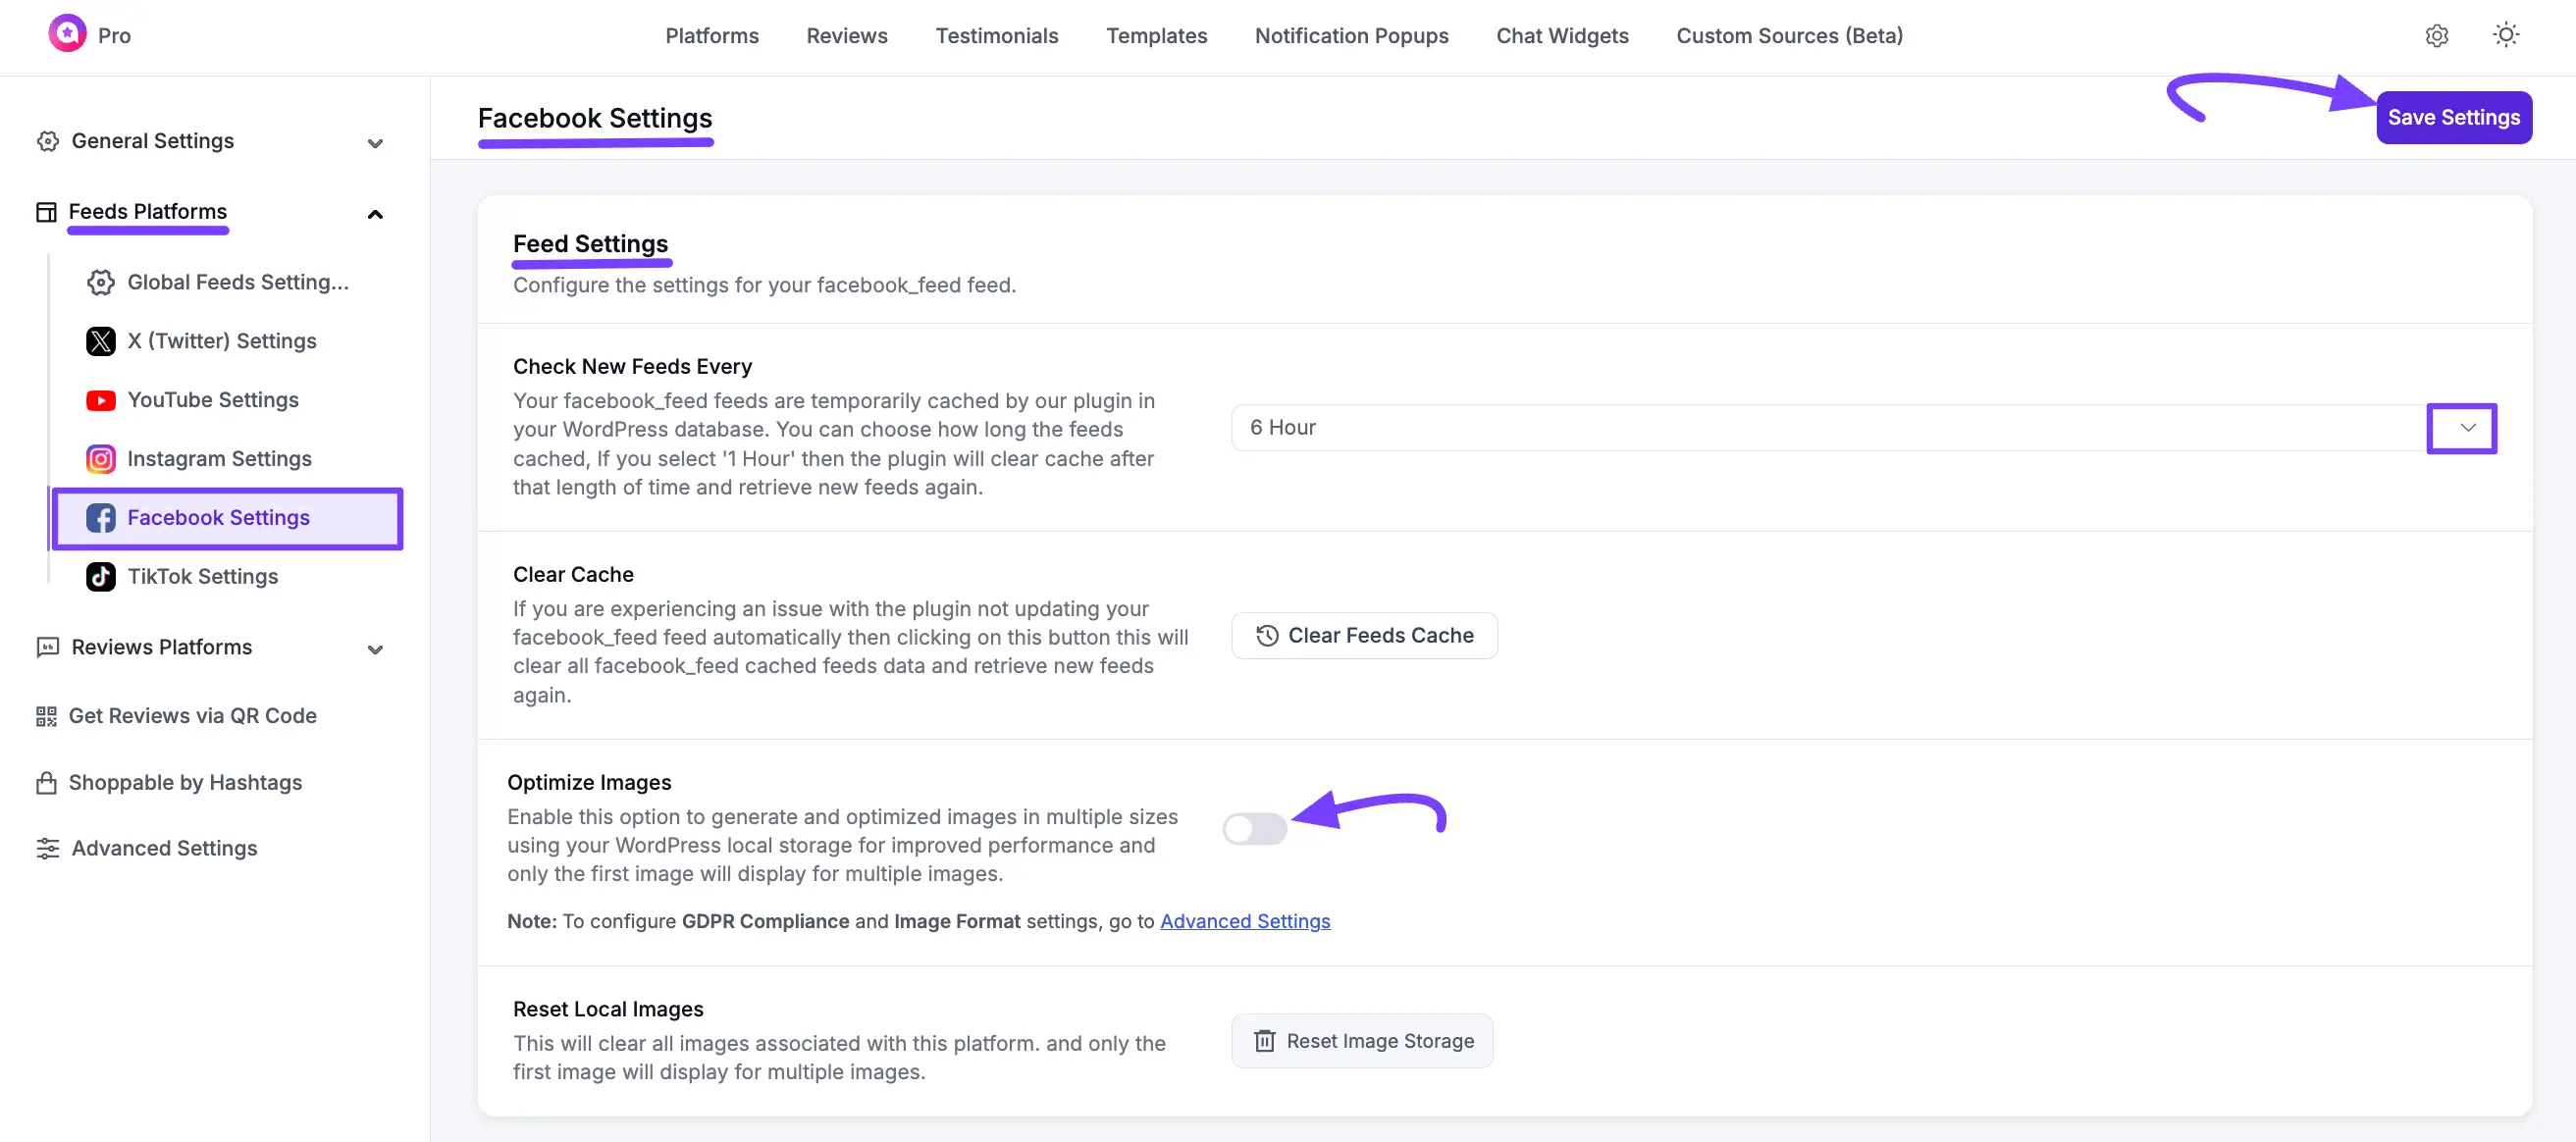Collapse the Feeds Platforms section

click(375, 213)
